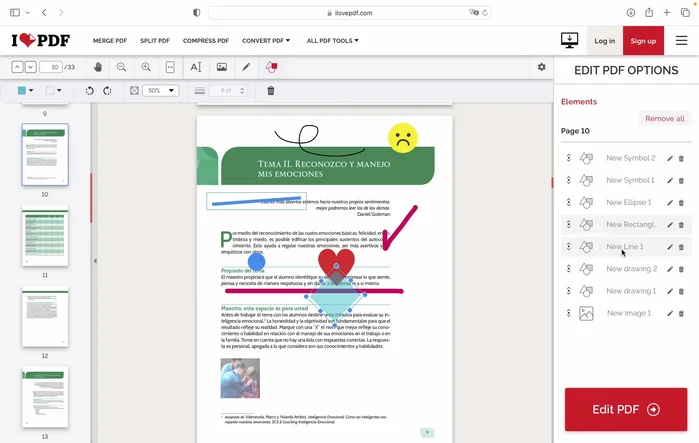Delete New Symbol 2 element
Viewport: 699px width, 443px height.
(681, 158)
